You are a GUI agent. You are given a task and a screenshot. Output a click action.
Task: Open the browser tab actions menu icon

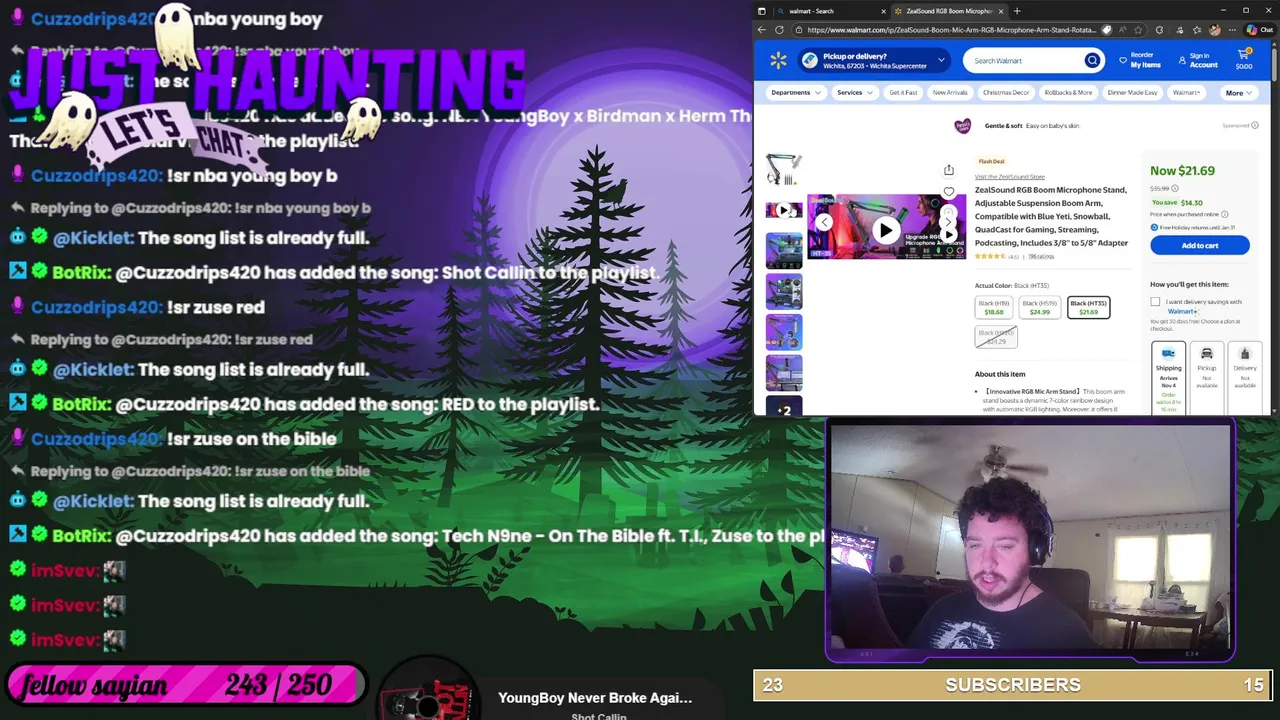[x=762, y=11]
